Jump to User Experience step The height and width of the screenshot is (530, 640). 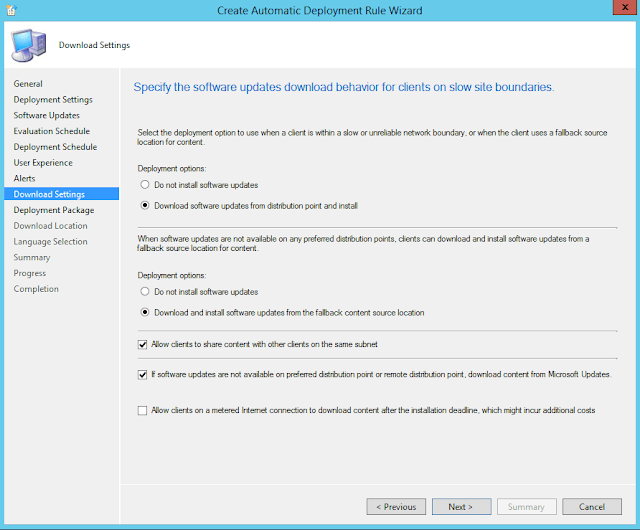click(x=43, y=163)
